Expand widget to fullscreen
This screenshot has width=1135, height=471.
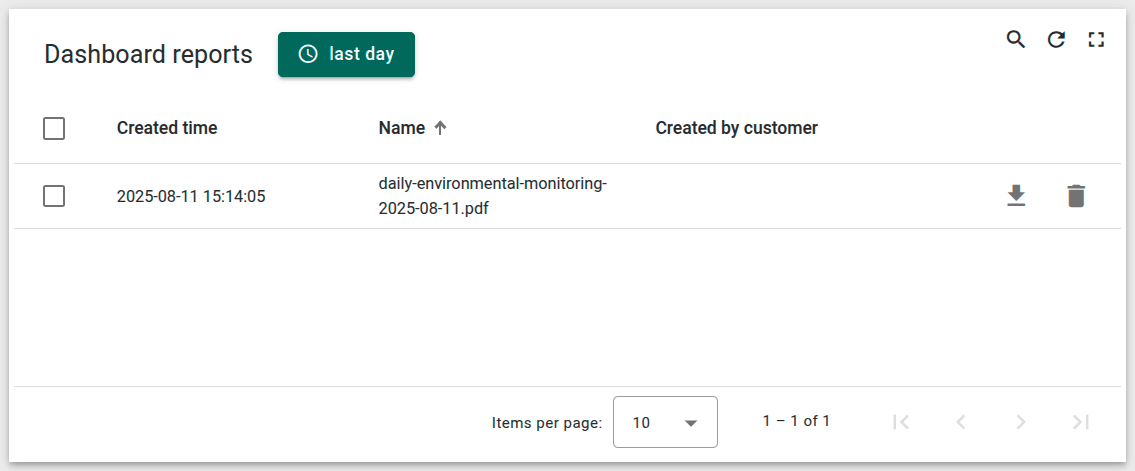point(1096,40)
